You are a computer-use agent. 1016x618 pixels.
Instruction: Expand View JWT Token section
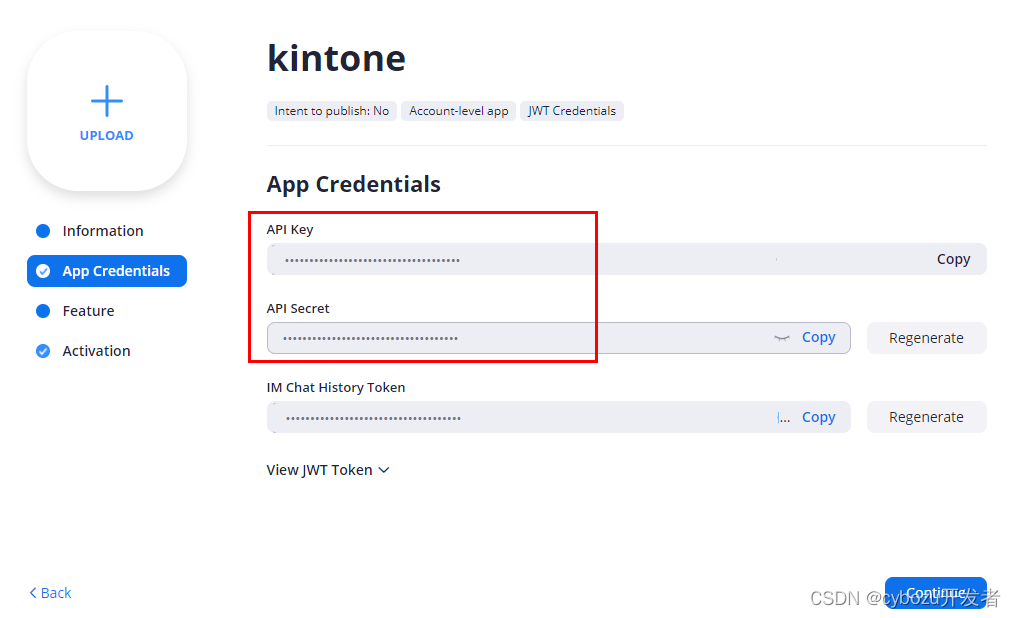tap(328, 470)
